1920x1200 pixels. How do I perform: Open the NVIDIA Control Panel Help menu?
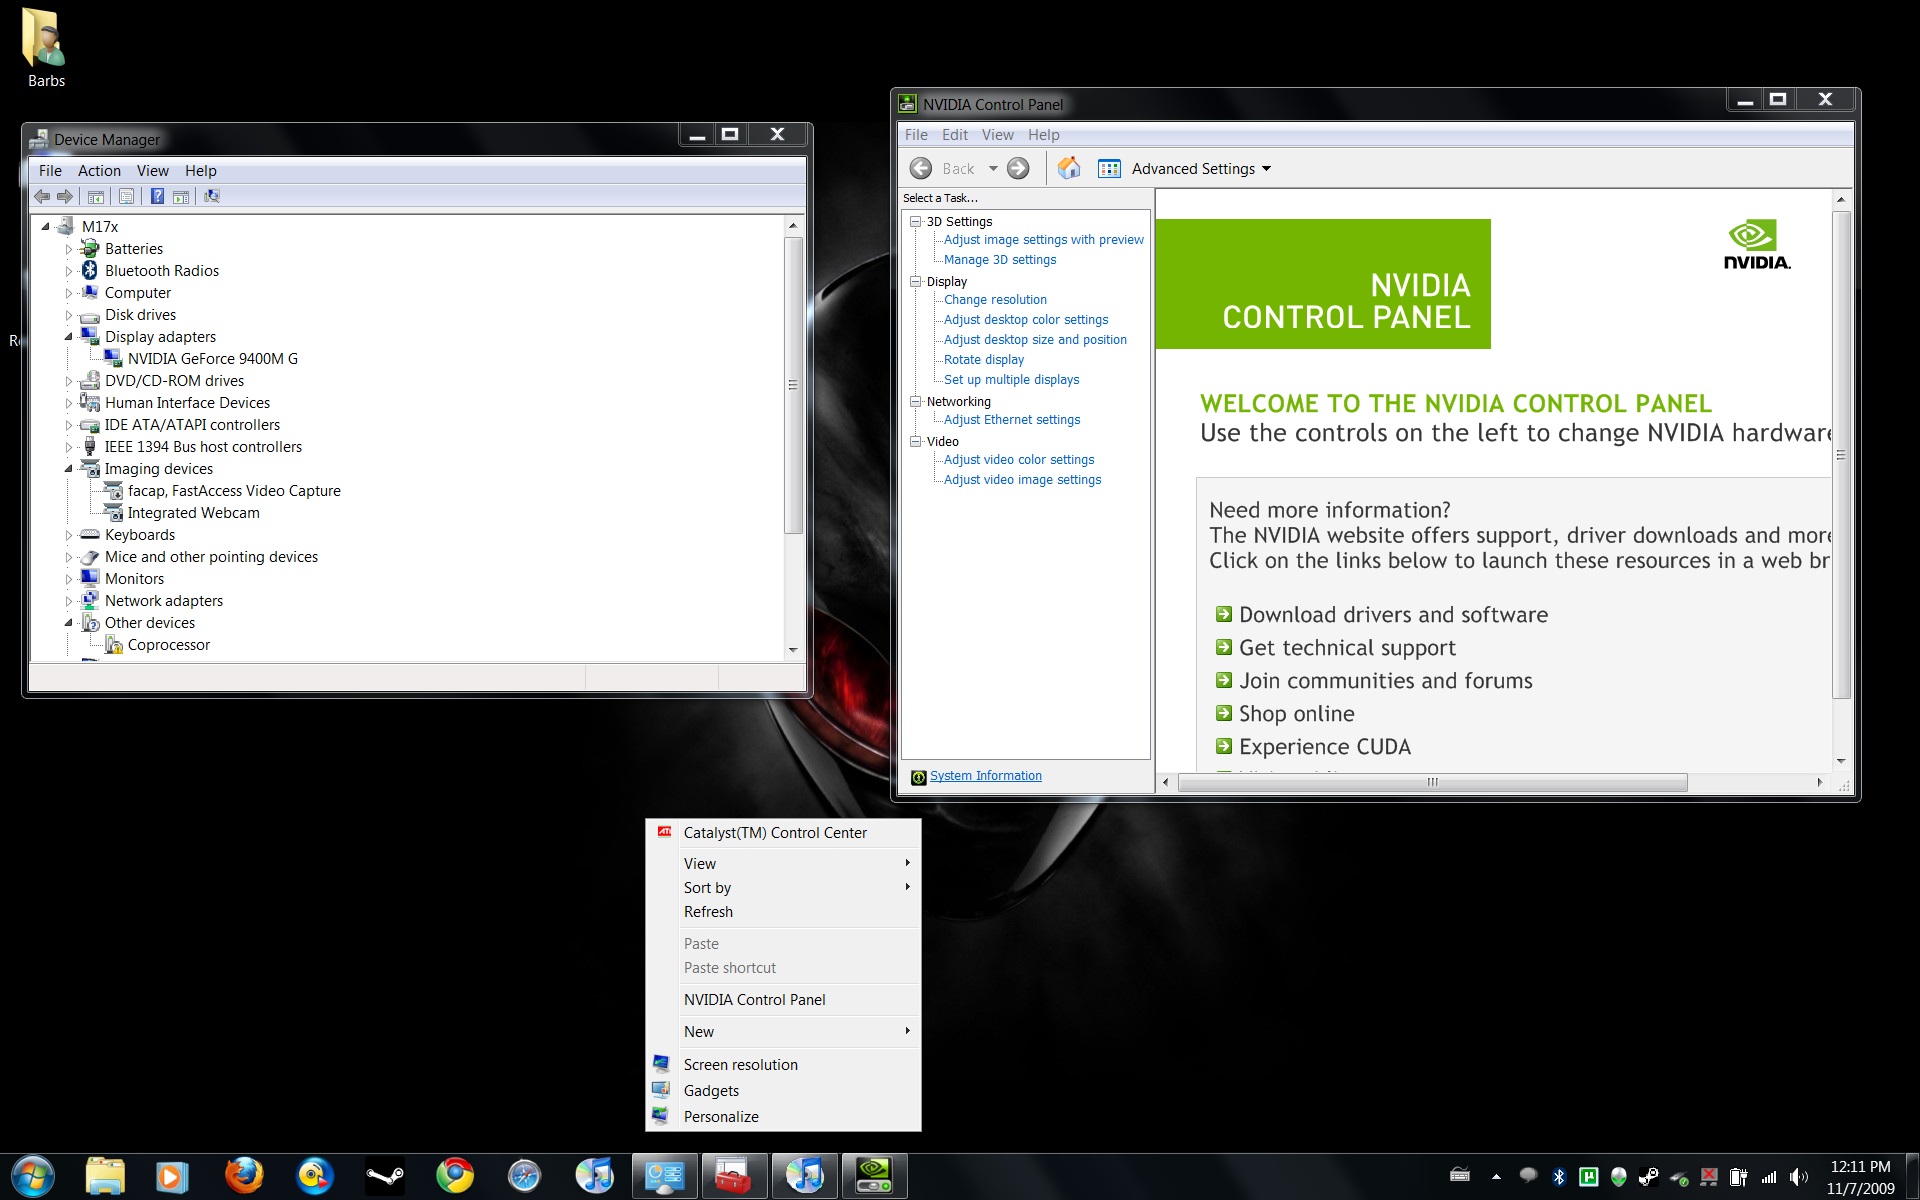click(1043, 135)
